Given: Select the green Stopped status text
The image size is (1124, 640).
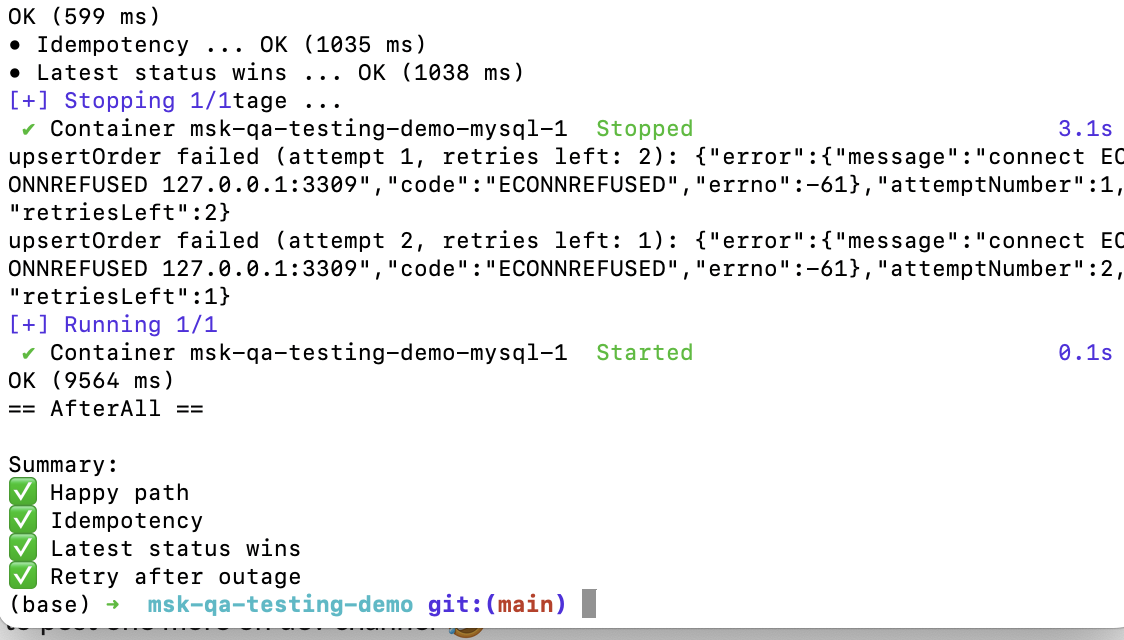Looking at the screenshot, I should [x=644, y=129].
